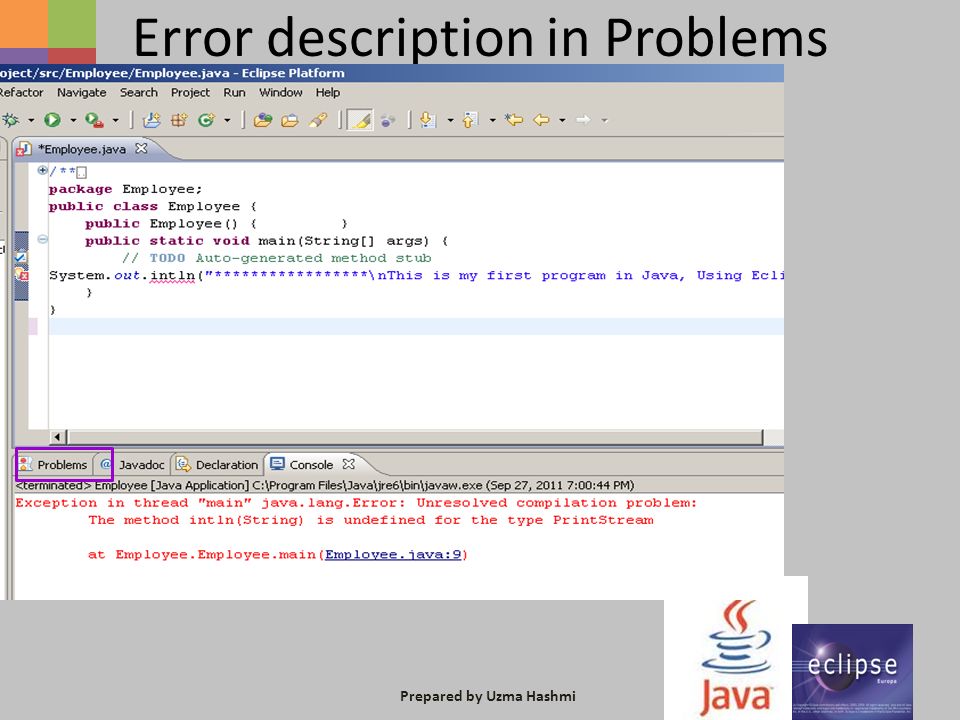Viewport: 960px width, 720px height.
Task: Click the Debug bug icon in toolbar
Action: (11, 120)
